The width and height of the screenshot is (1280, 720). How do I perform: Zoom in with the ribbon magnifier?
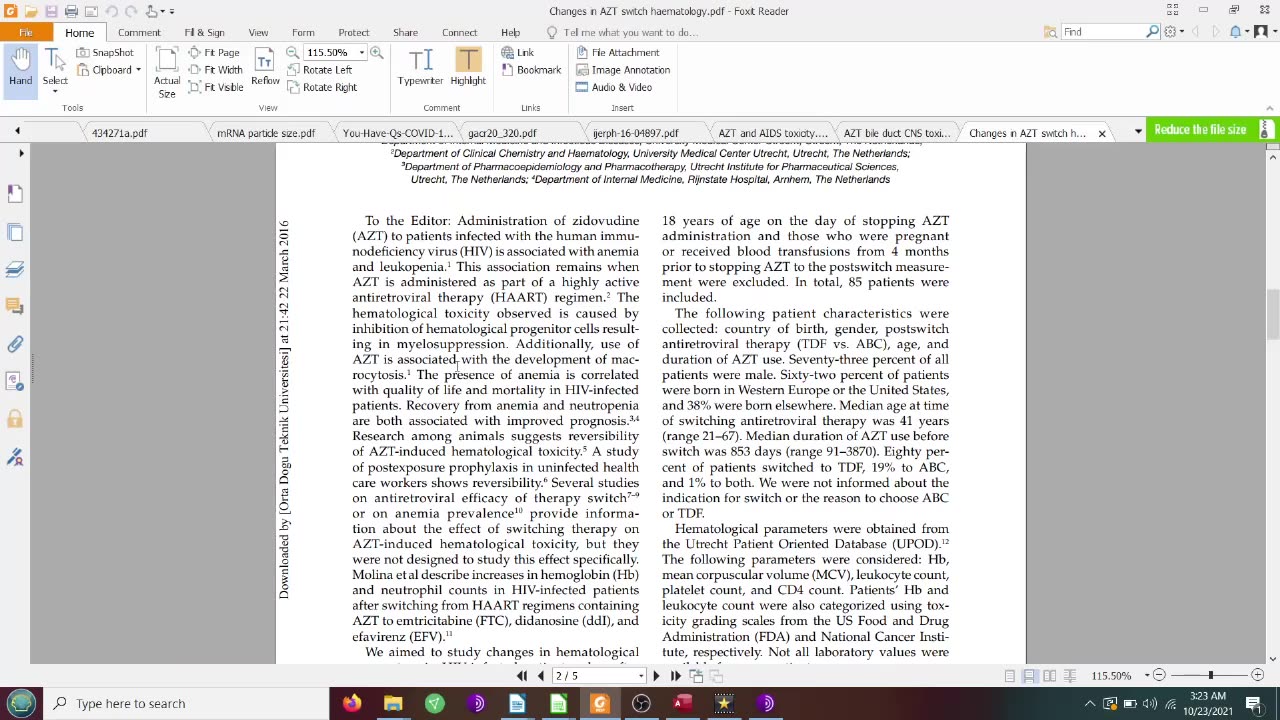[377, 52]
